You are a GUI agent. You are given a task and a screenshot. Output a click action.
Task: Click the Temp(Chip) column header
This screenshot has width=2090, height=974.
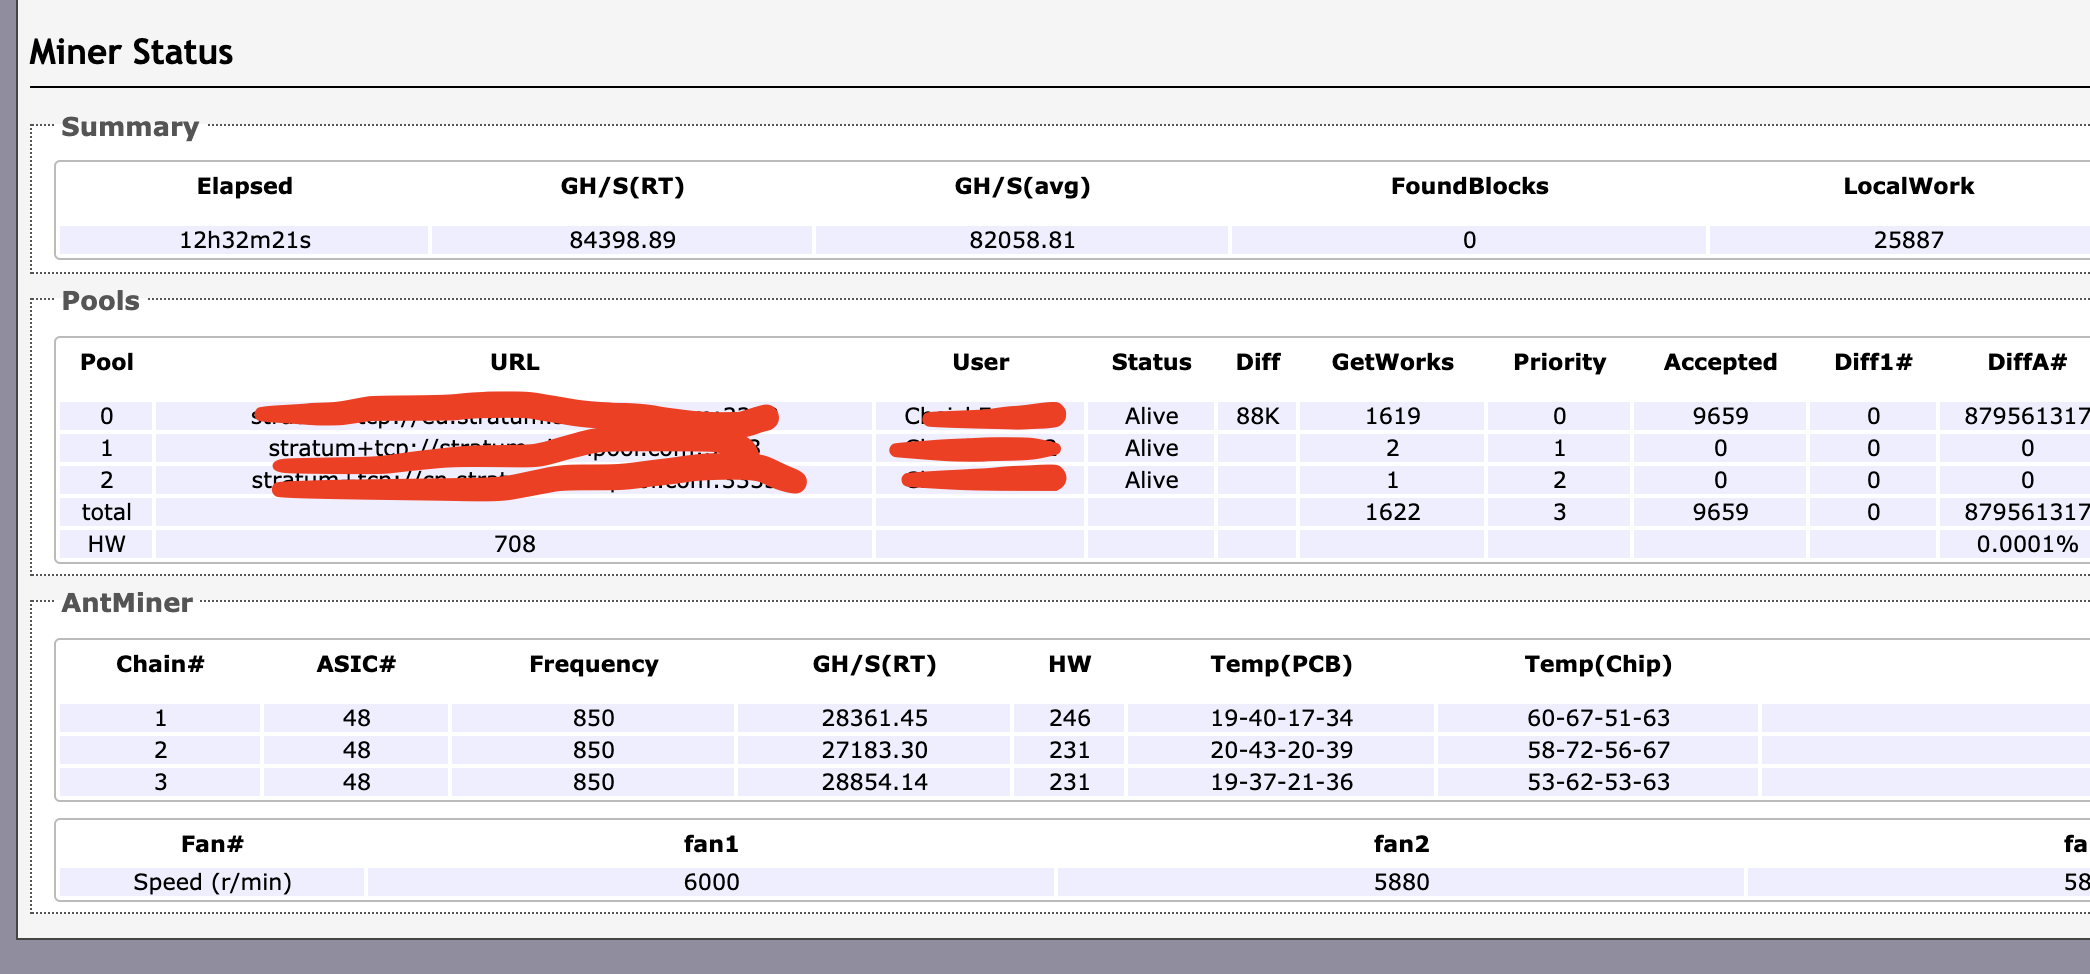pos(1598,664)
